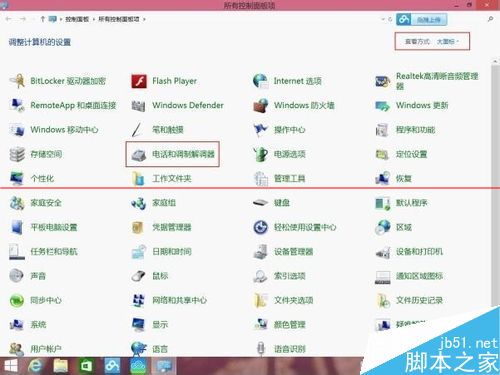Open 恢复 icon

(382, 178)
